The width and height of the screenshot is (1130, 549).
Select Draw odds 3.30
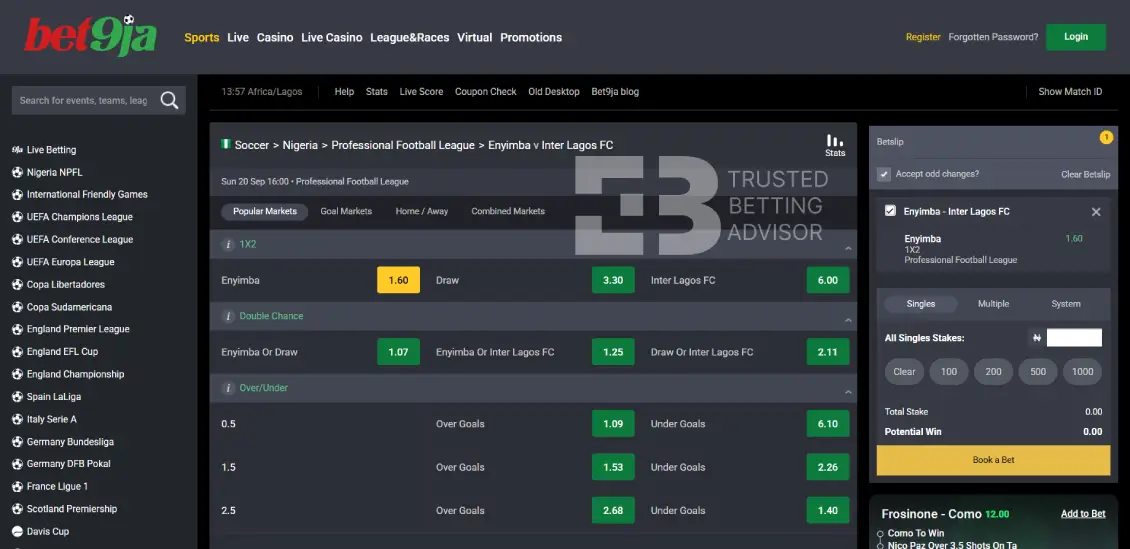[613, 280]
